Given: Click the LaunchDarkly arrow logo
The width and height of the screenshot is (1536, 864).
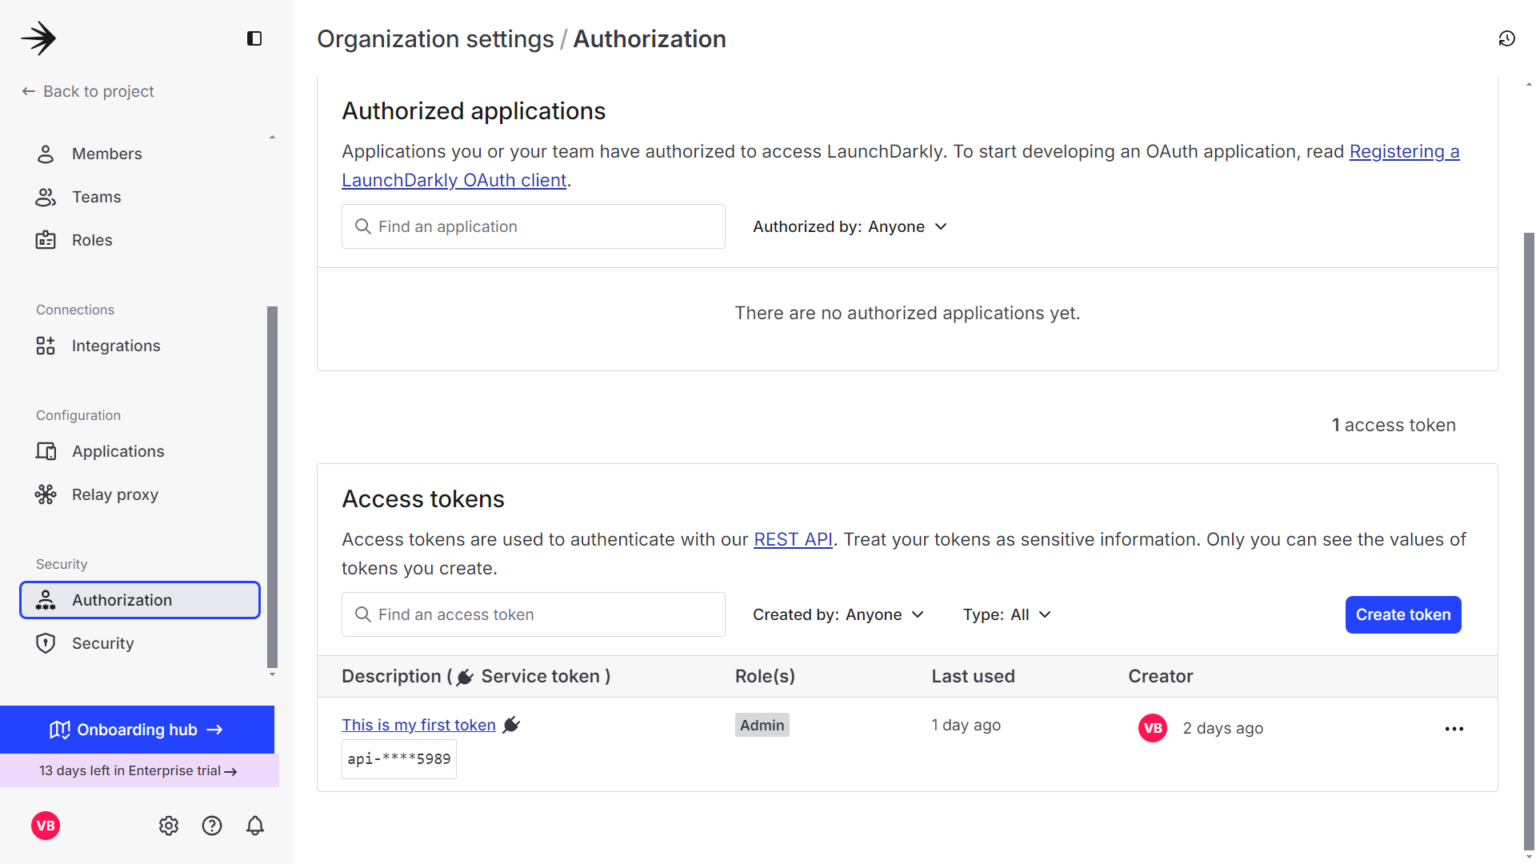Looking at the screenshot, I should [x=39, y=39].
